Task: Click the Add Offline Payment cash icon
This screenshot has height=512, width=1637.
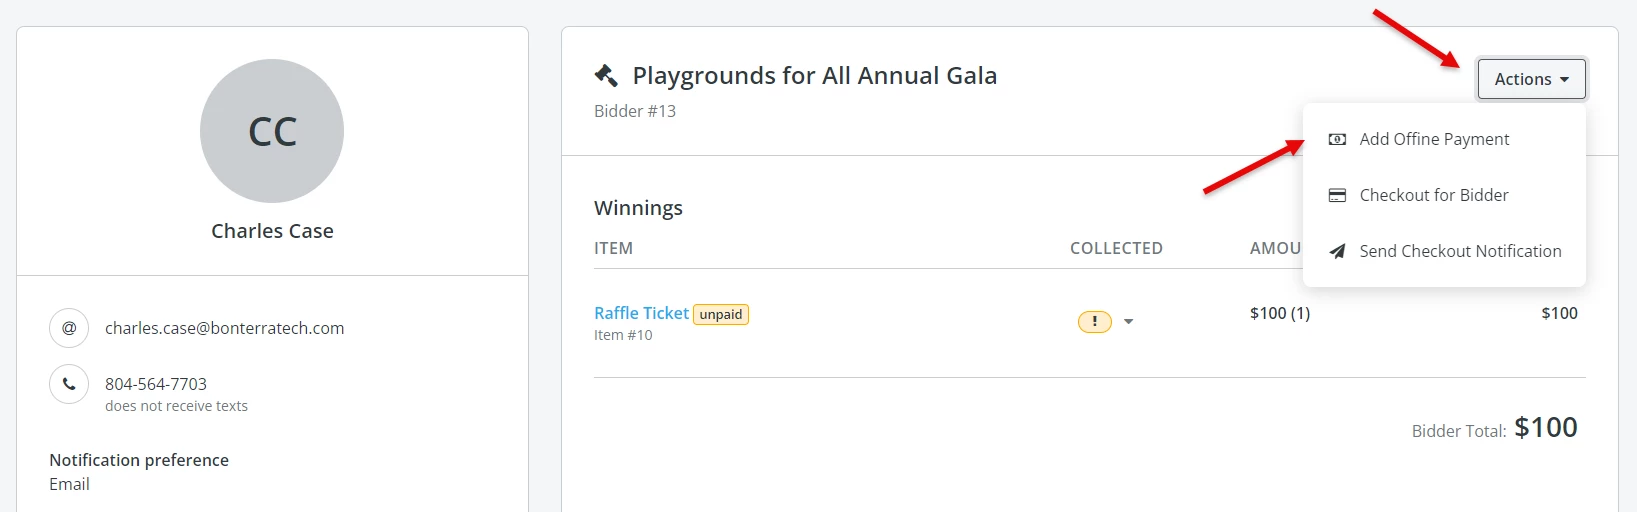Action: 1337,139
